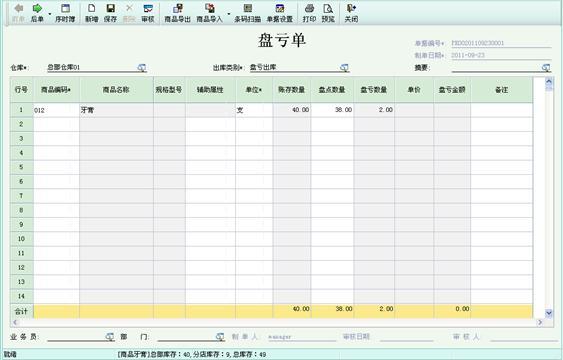The image size is (563, 360).
Task: Select 合计 totals row label
Action: click(x=22, y=311)
